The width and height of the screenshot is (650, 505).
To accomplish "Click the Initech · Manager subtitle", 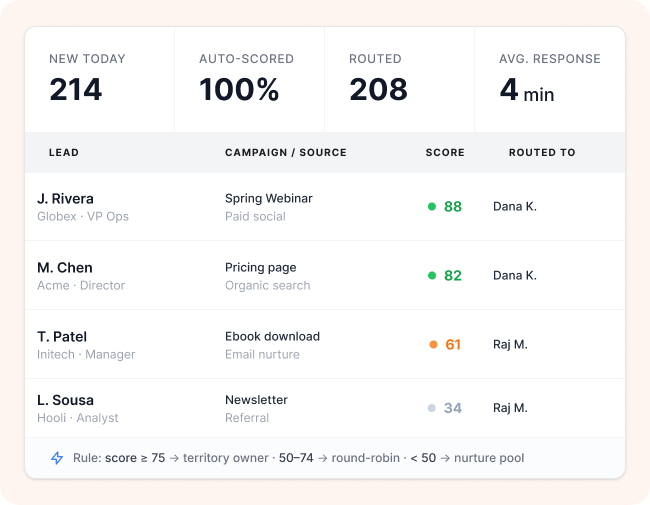I will (86, 354).
